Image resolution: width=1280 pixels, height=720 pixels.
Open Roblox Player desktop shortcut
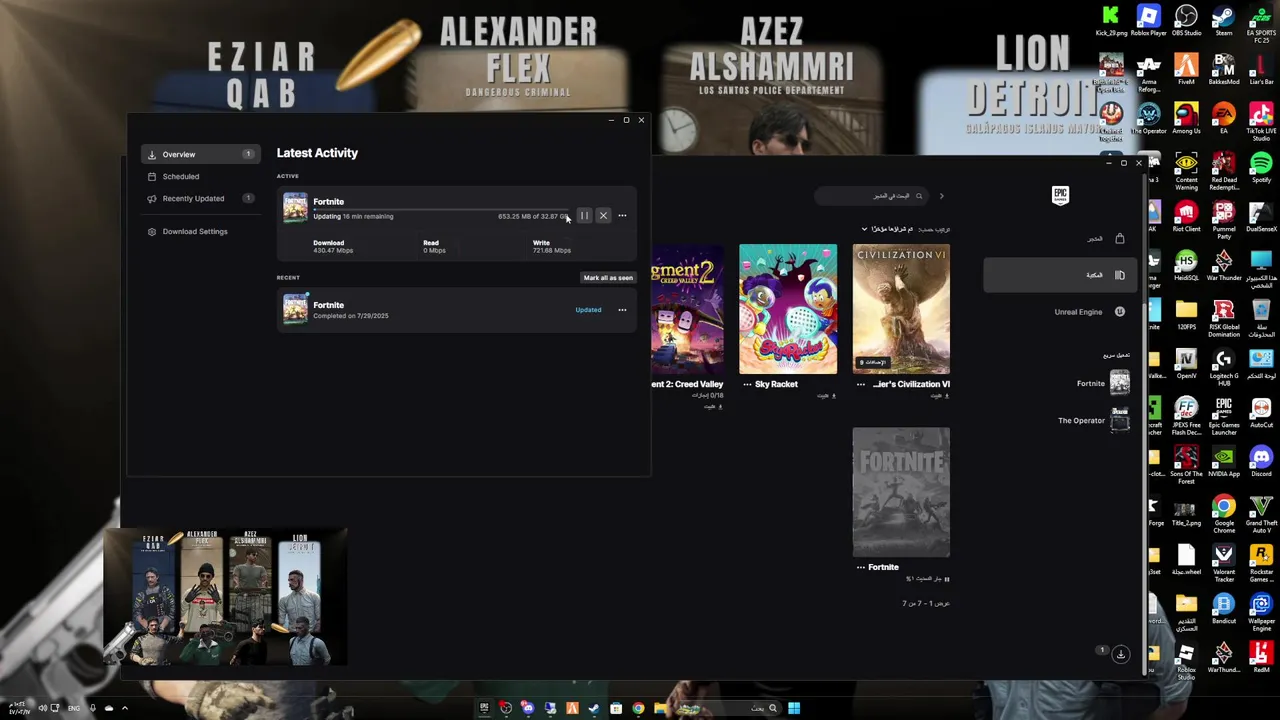click(1148, 21)
